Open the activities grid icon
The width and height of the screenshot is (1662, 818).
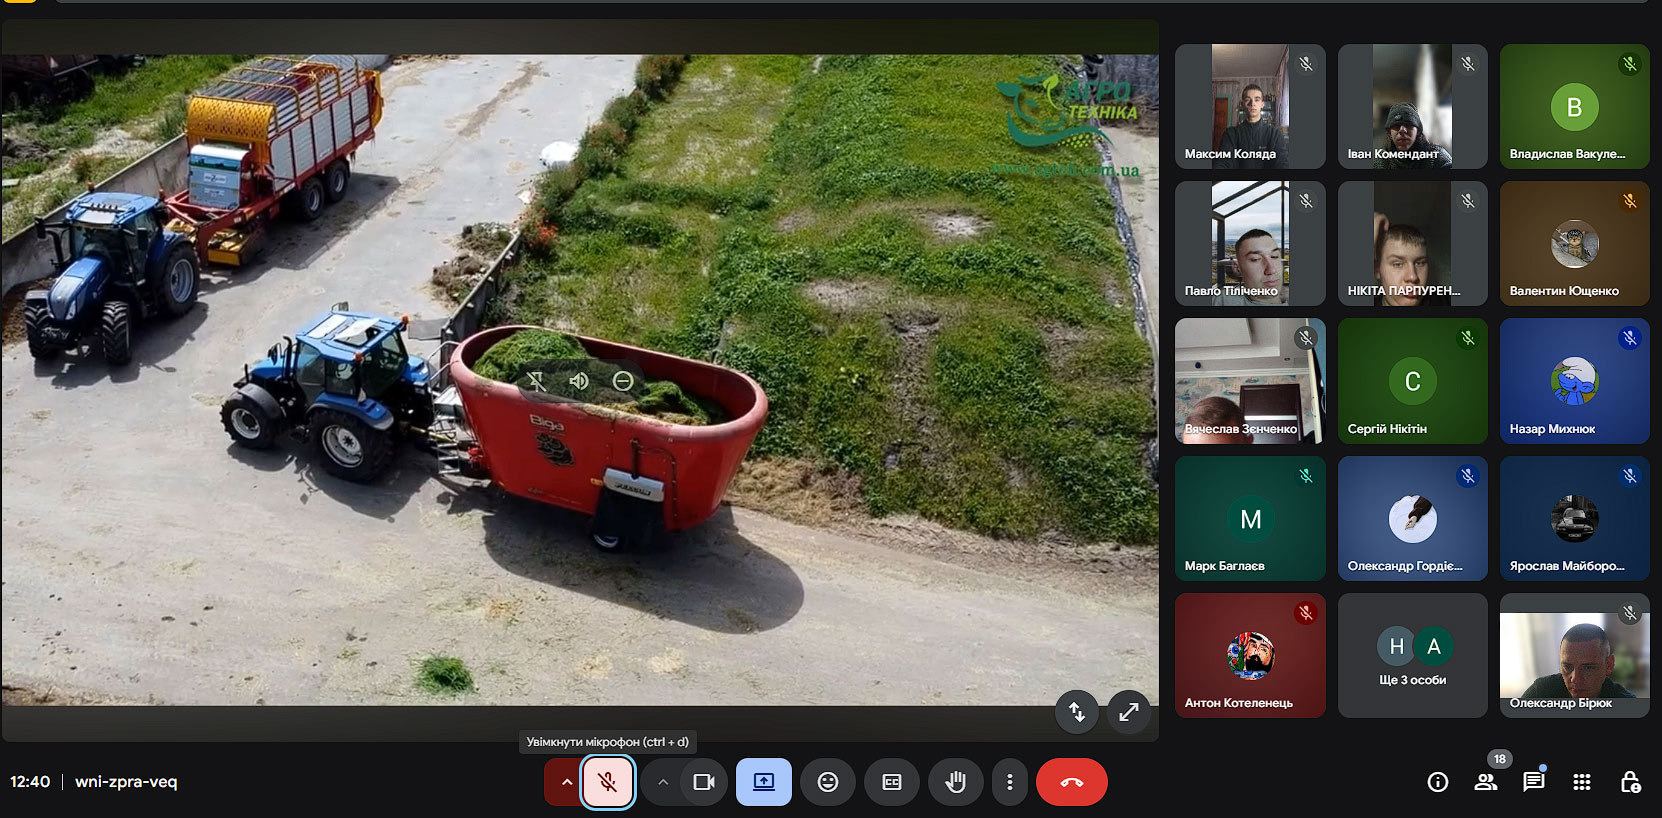1582,782
